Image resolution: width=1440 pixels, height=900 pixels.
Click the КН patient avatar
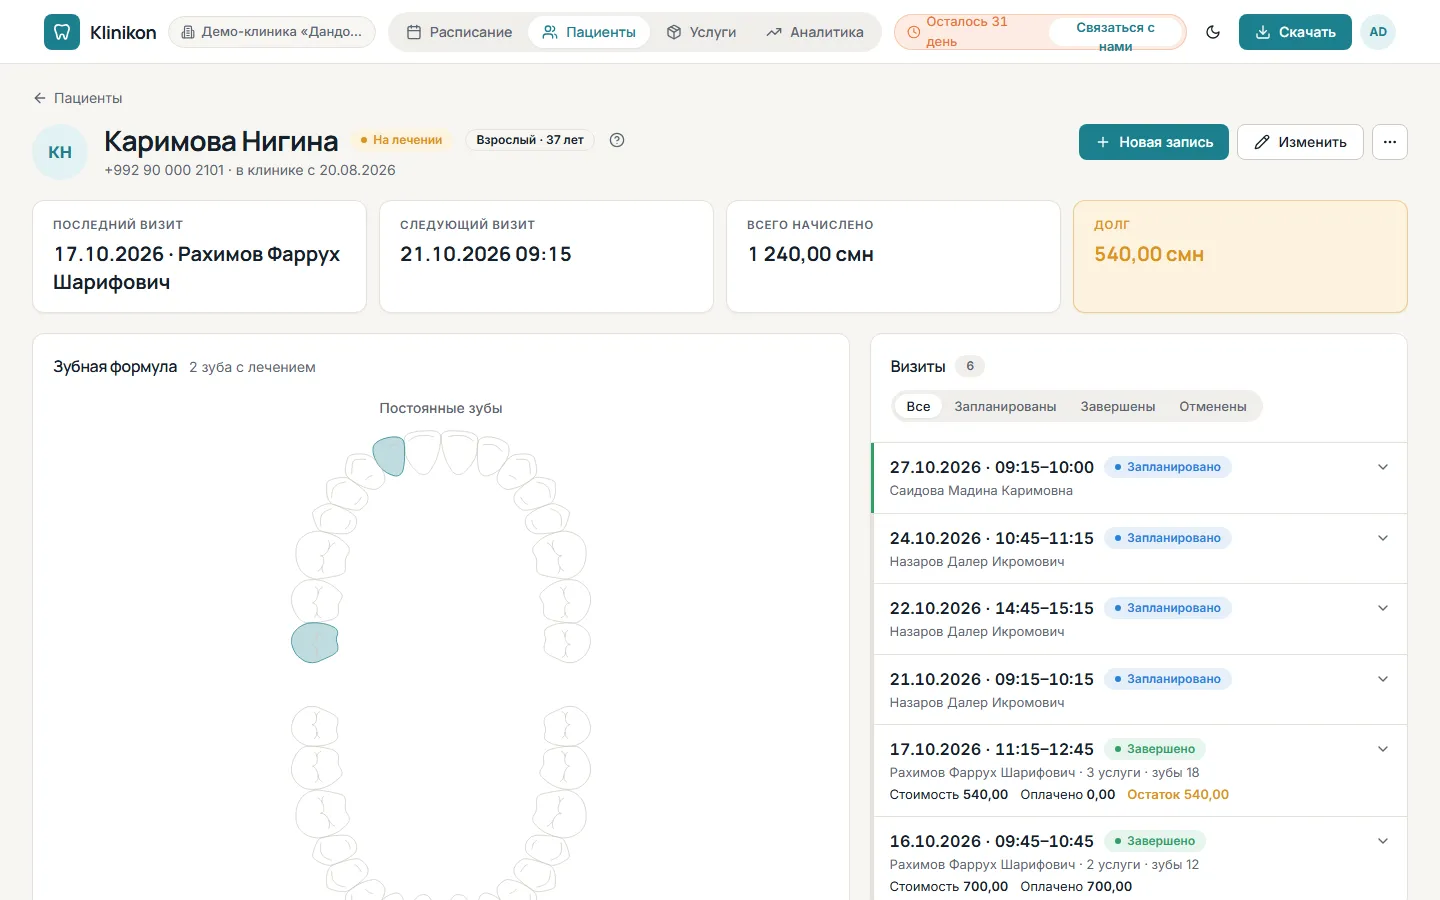(x=60, y=152)
